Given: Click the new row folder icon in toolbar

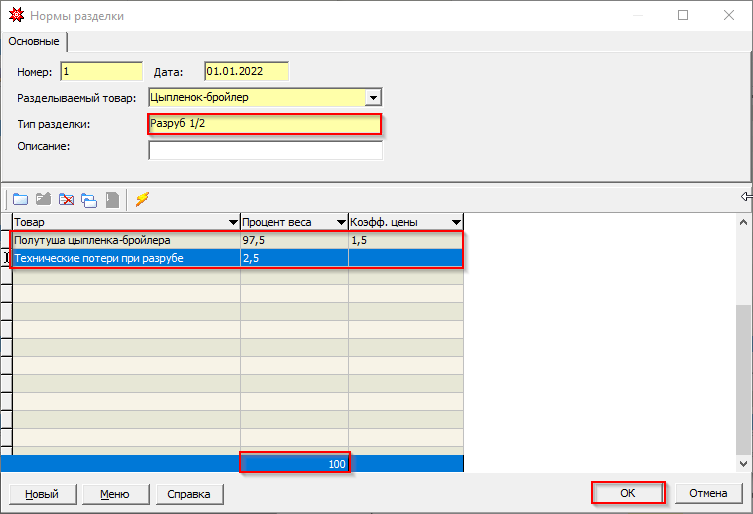Looking at the screenshot, I should point(20,199).
